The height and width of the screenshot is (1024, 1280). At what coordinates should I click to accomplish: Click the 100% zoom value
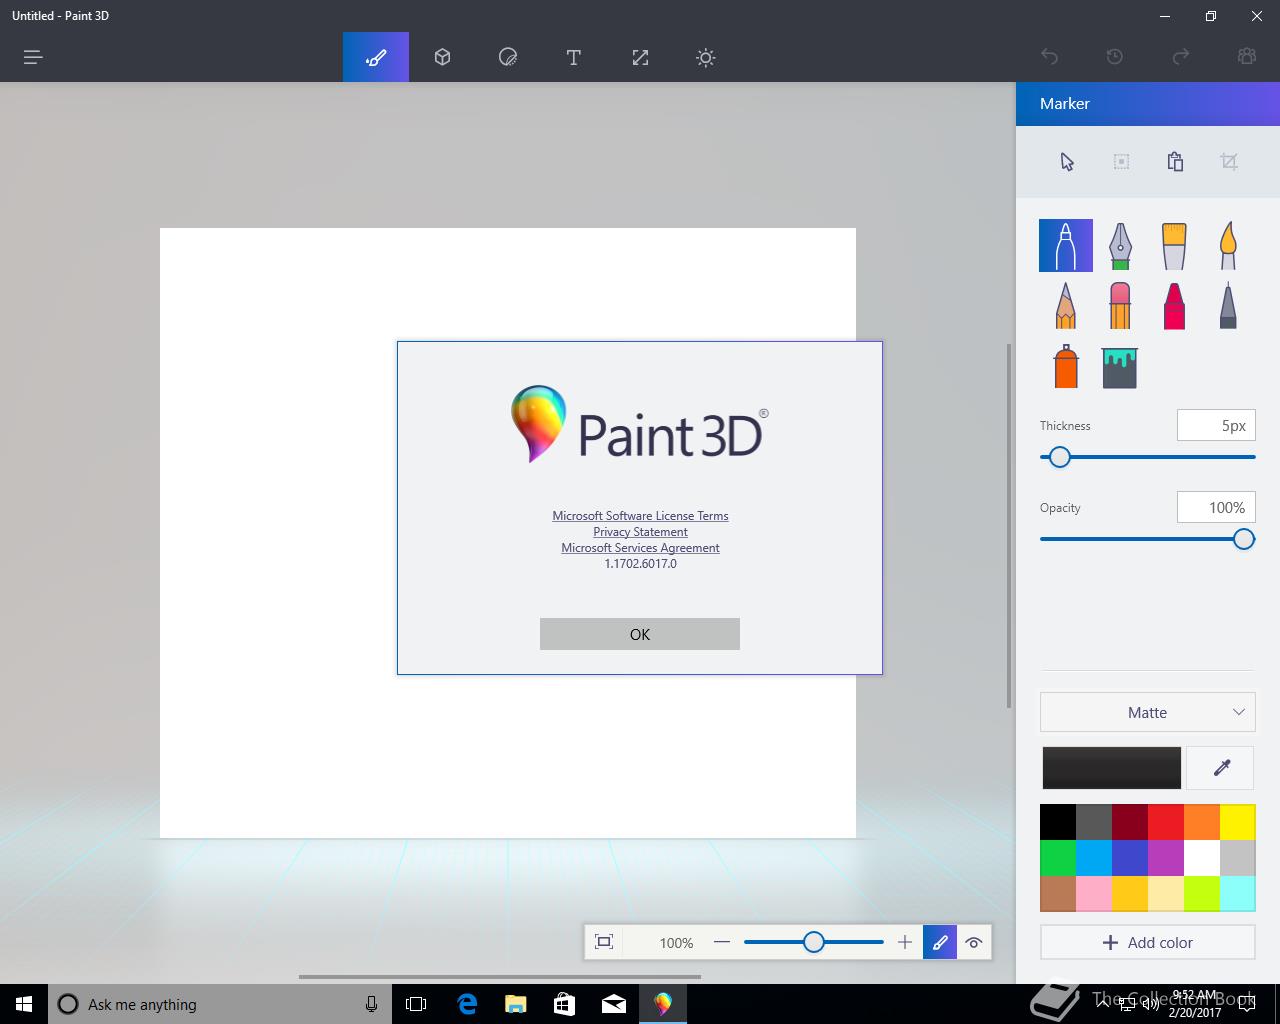pyautogui.click(x=676, y=943)
